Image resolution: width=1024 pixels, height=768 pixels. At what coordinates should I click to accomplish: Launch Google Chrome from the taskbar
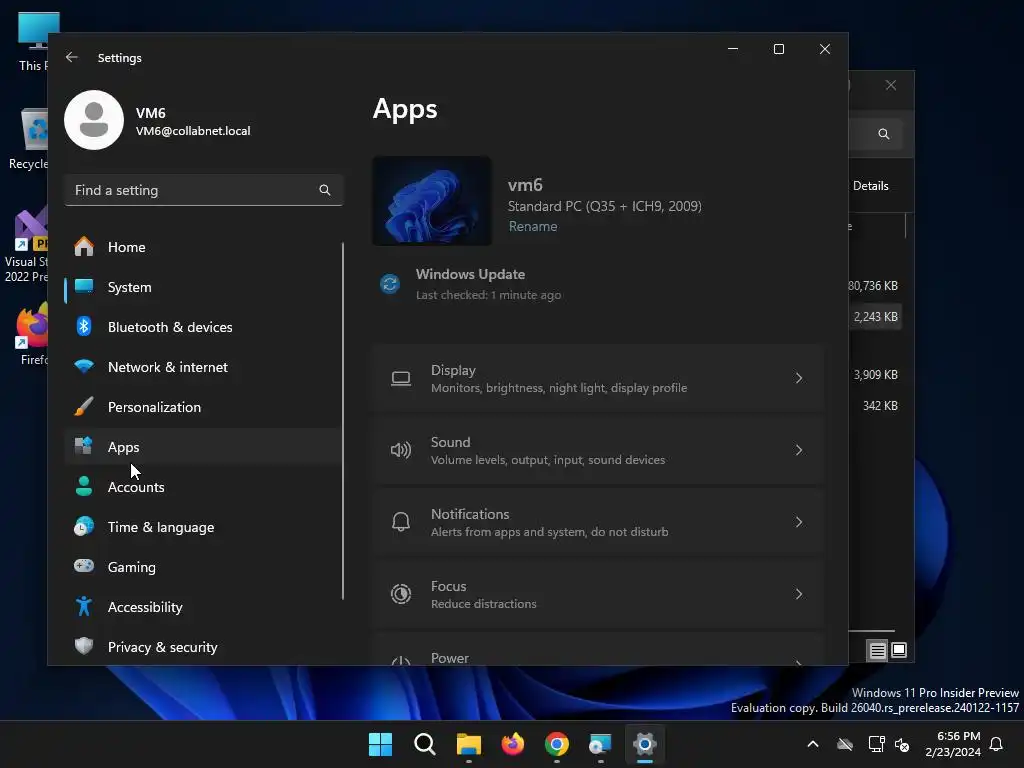tap(556, 744)
